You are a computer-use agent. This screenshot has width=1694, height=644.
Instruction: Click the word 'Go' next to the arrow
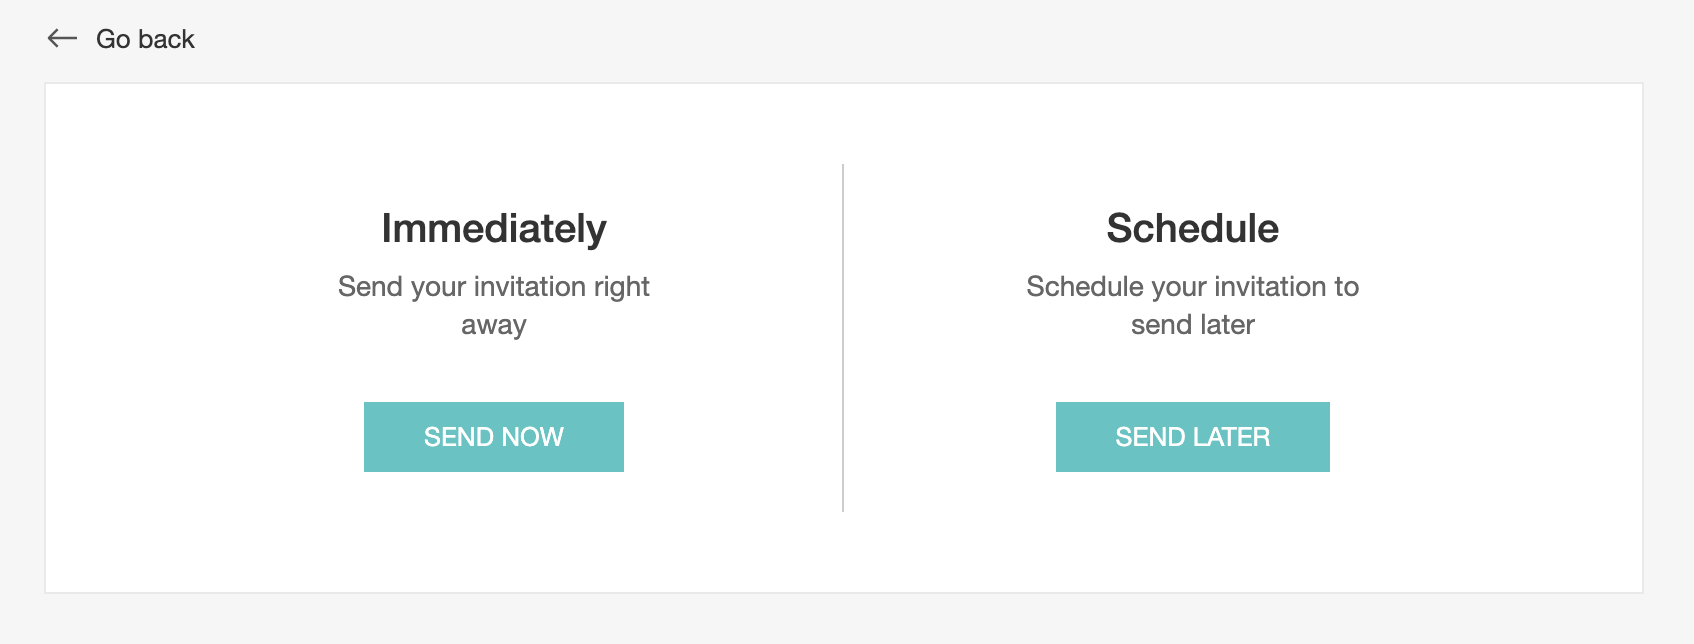113,39
